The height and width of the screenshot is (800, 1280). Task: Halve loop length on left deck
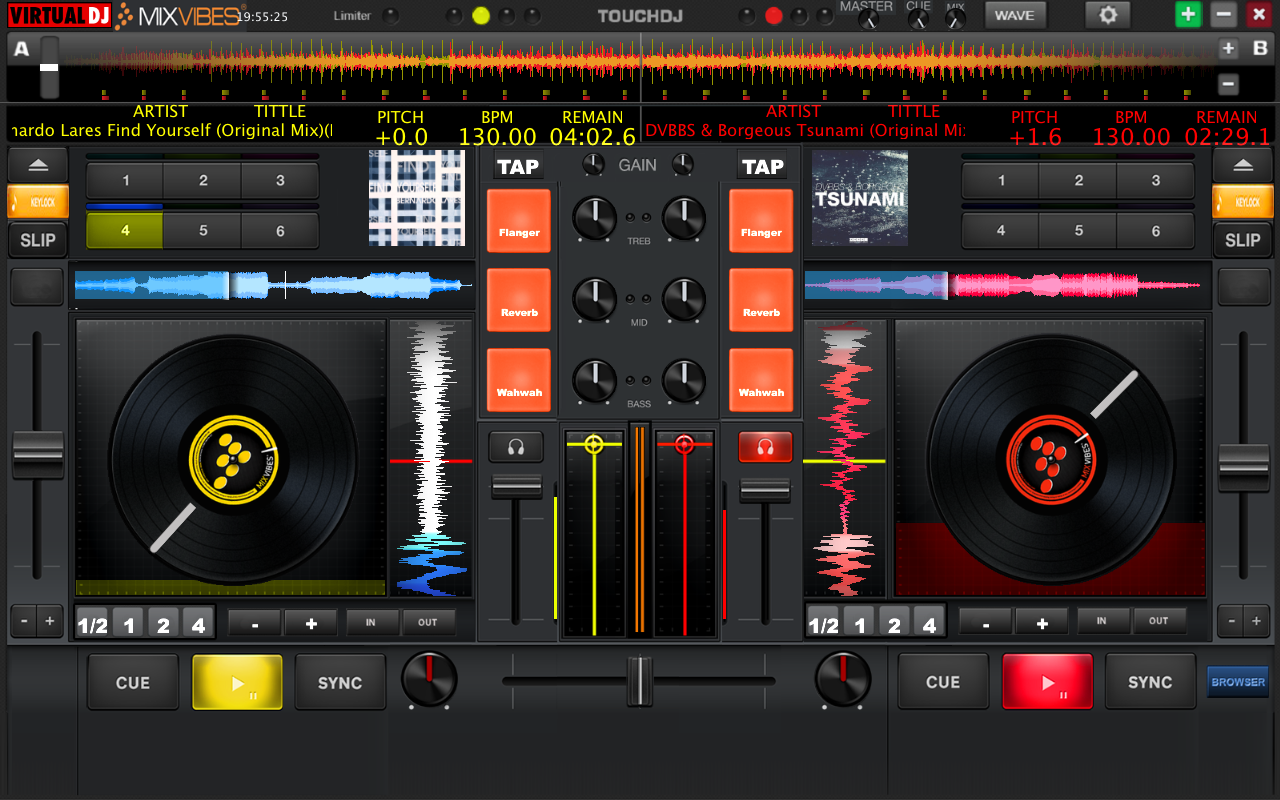pyautogui.click(x=255, y=623)
